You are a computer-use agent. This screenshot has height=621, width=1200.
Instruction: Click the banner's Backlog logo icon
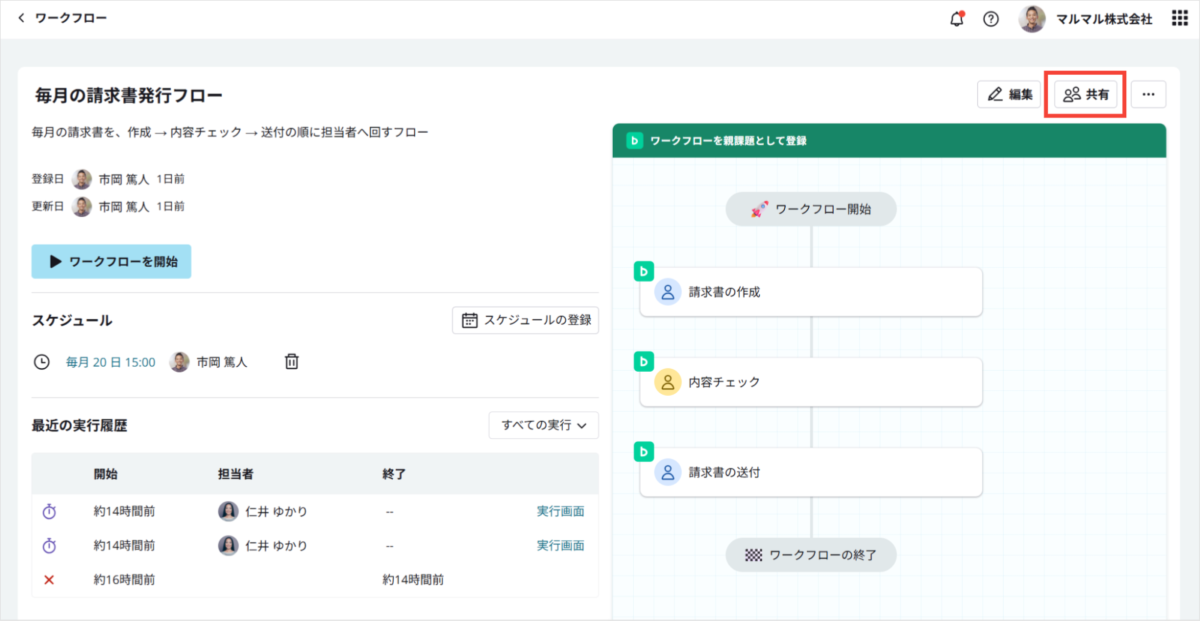634,141
